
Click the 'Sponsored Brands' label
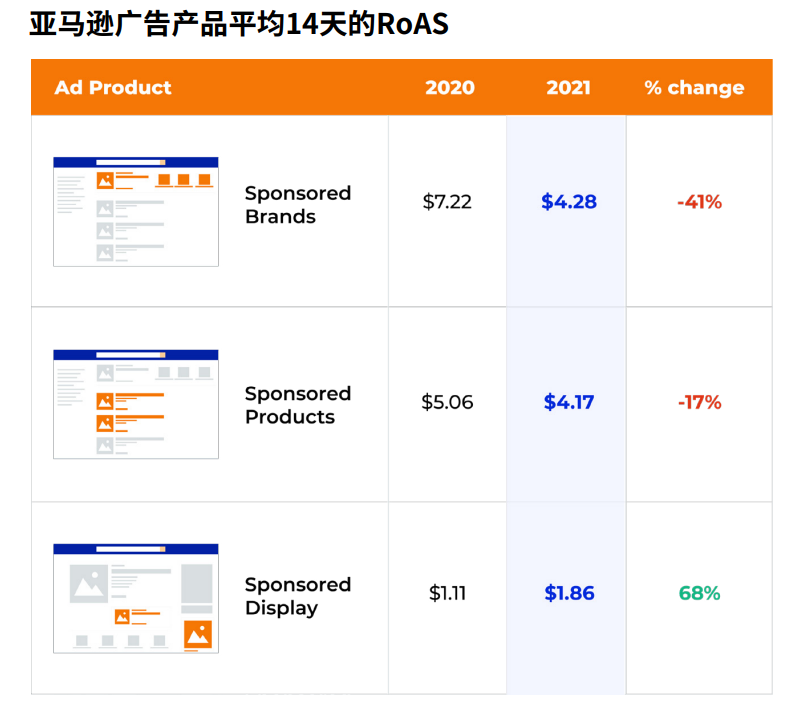(x=298, y=205)
